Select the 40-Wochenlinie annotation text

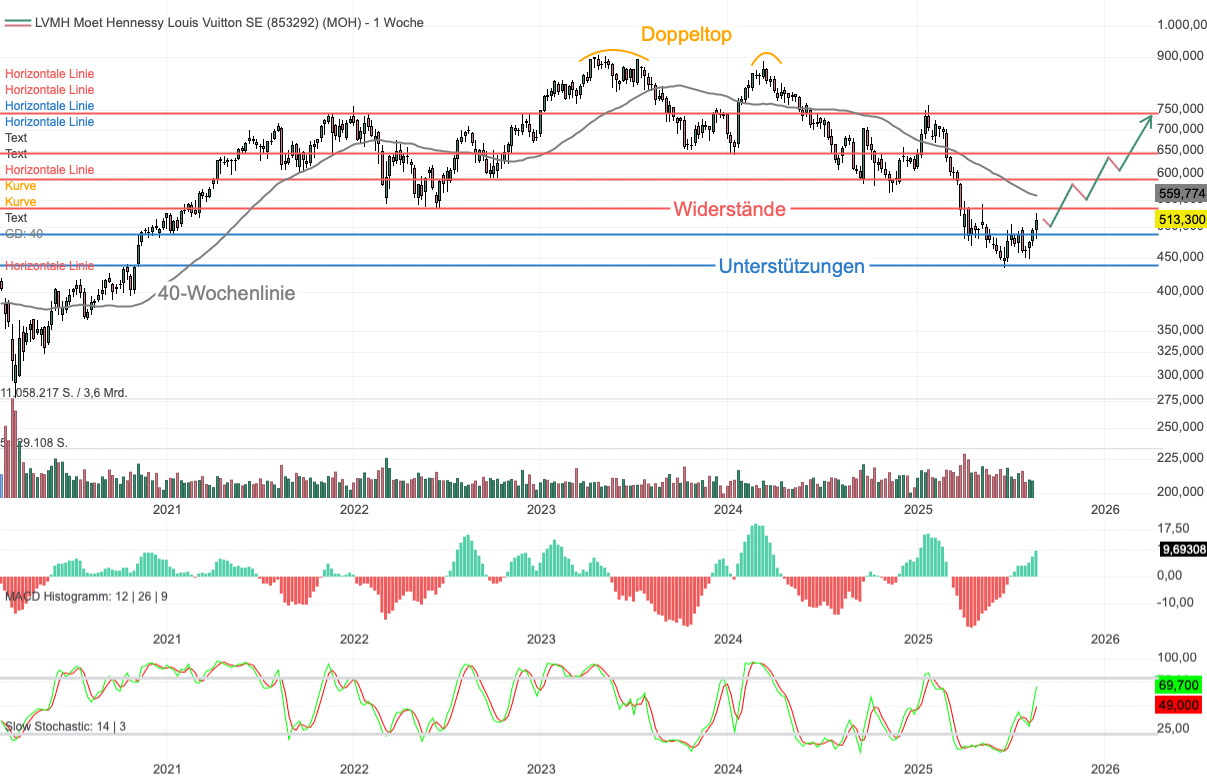[x=227, y=293]
